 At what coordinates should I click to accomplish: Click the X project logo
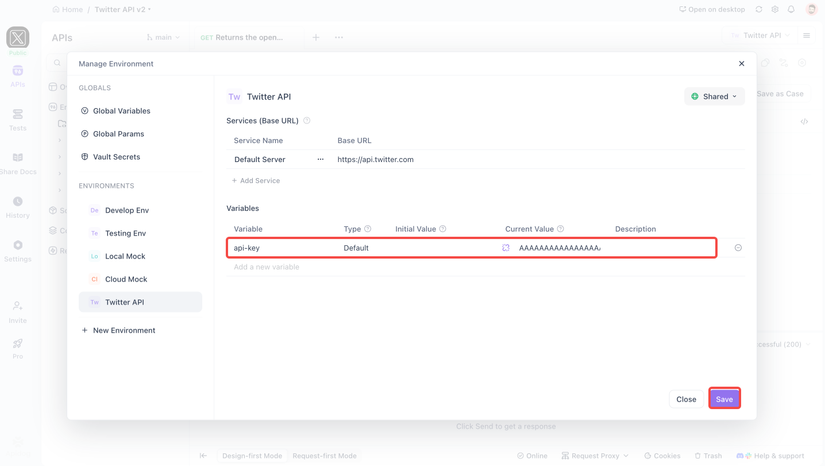[x=17, y=38]
